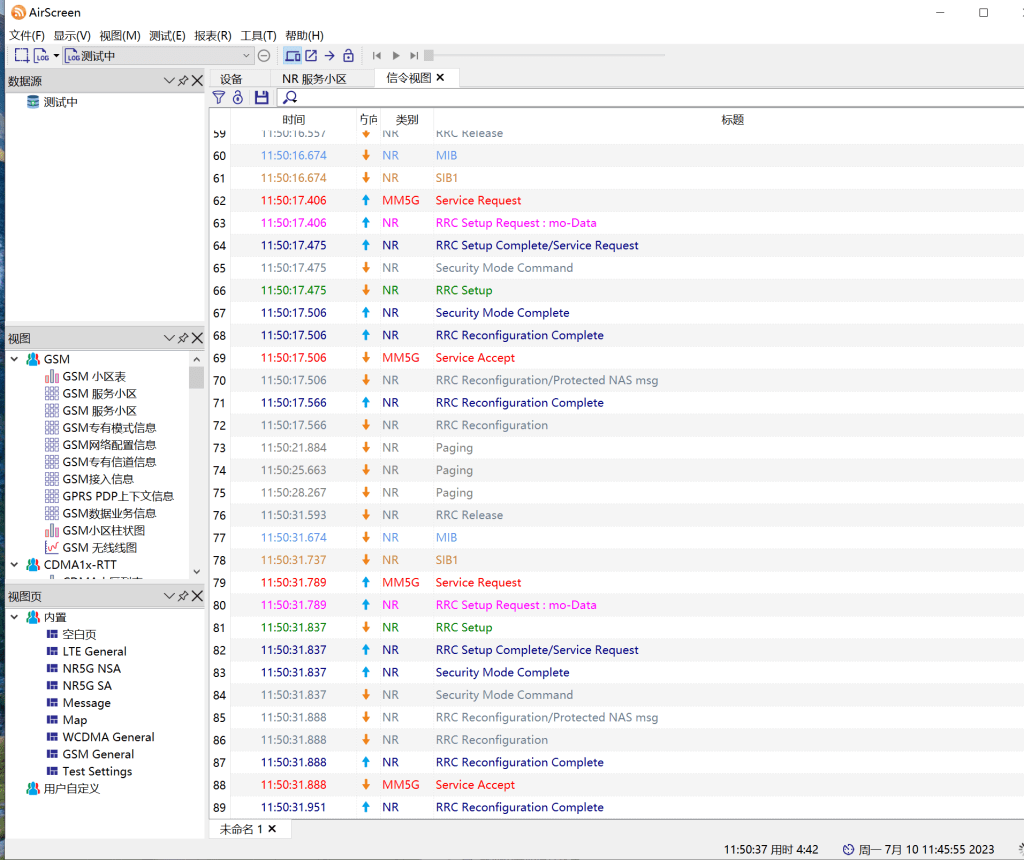Open the 工具(T) menu

[x=258, y=35]
